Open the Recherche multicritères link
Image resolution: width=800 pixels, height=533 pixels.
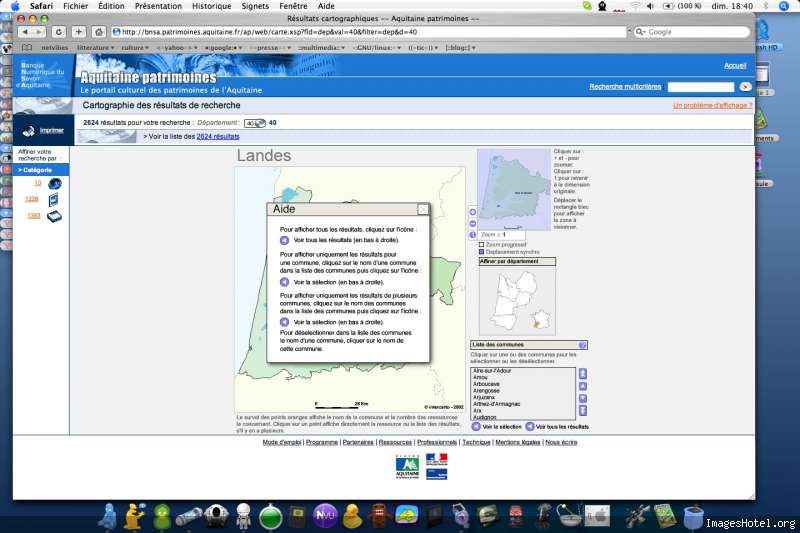coord(625,87)
